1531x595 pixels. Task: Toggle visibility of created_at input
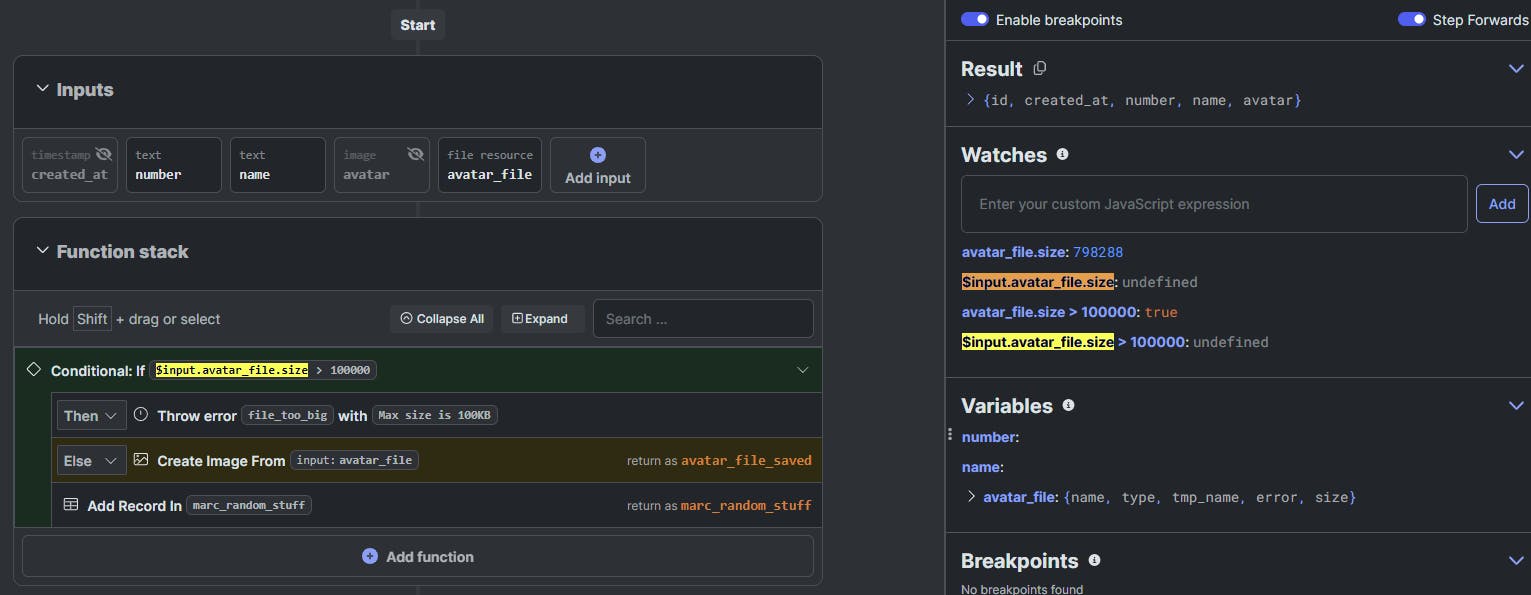(103, 154)
